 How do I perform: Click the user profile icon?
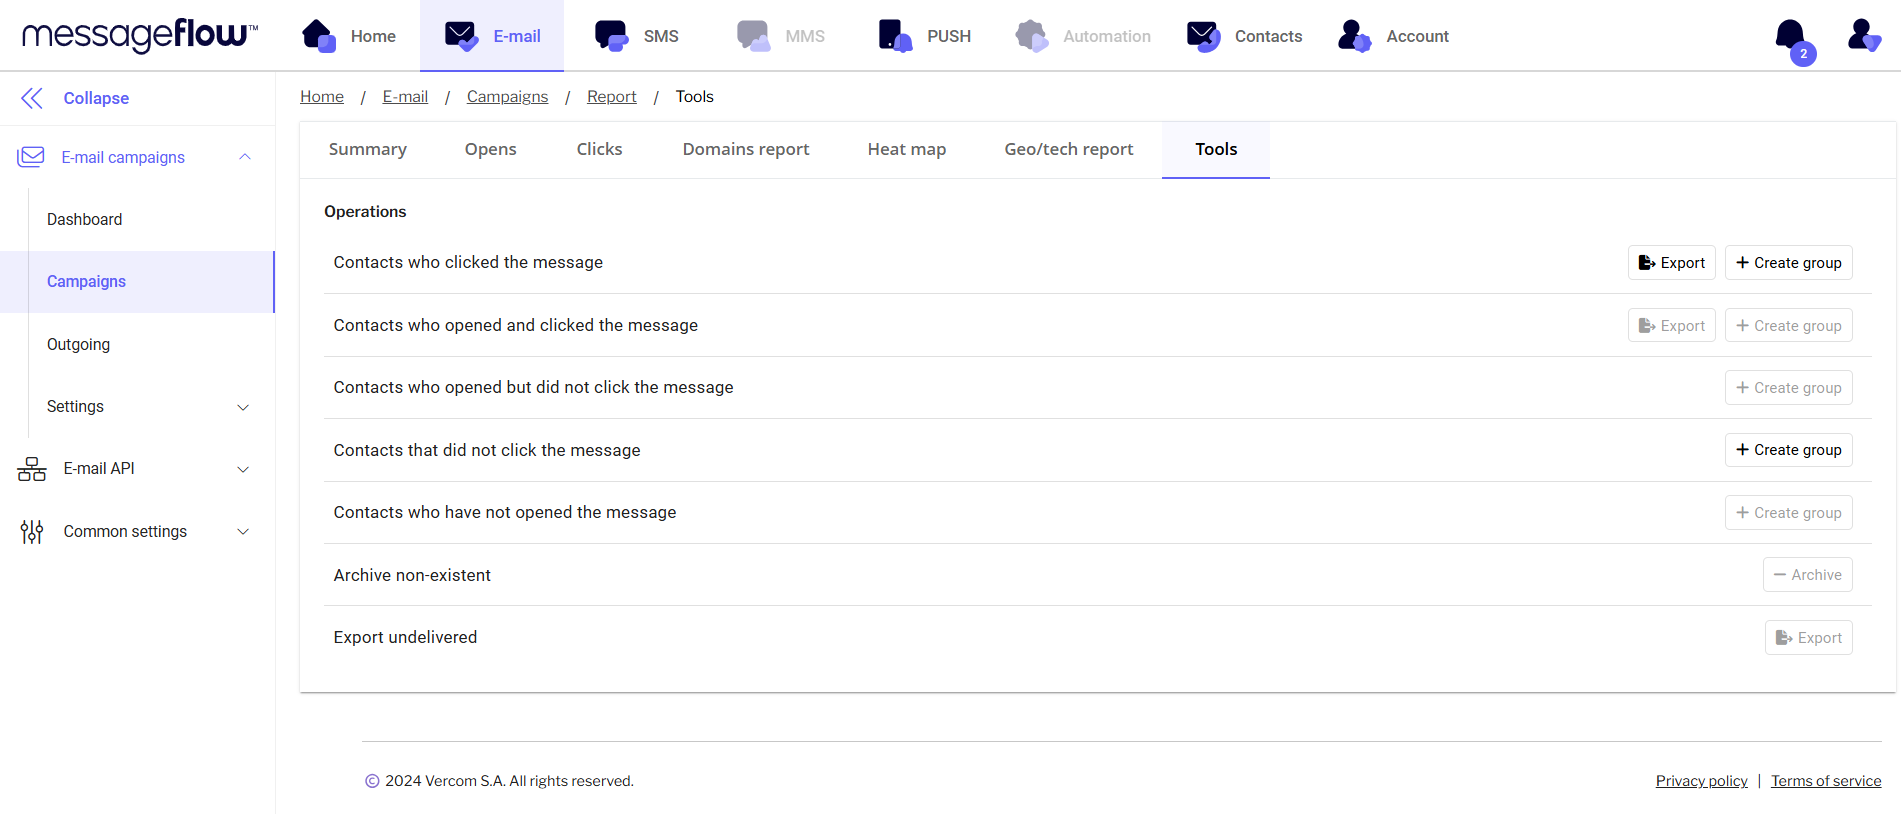(1863, 36)
